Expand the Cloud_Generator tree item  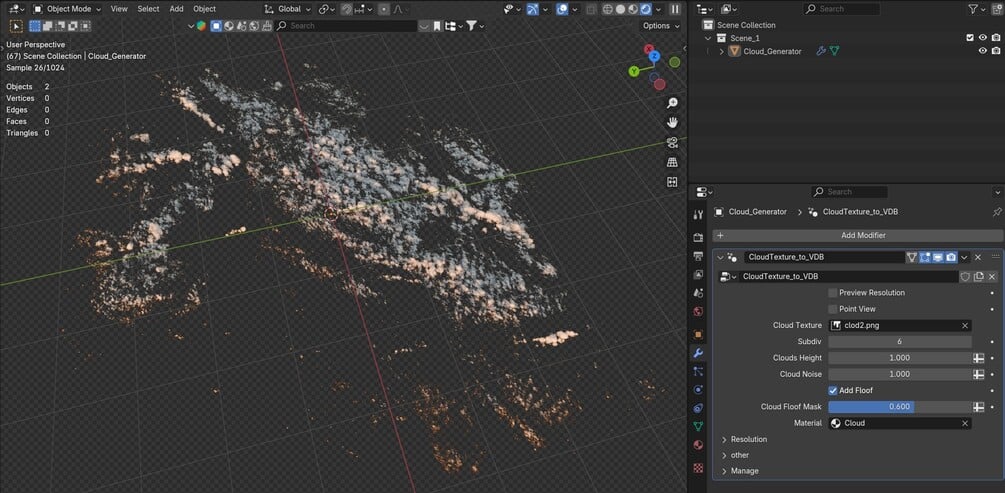click(722, 51)
